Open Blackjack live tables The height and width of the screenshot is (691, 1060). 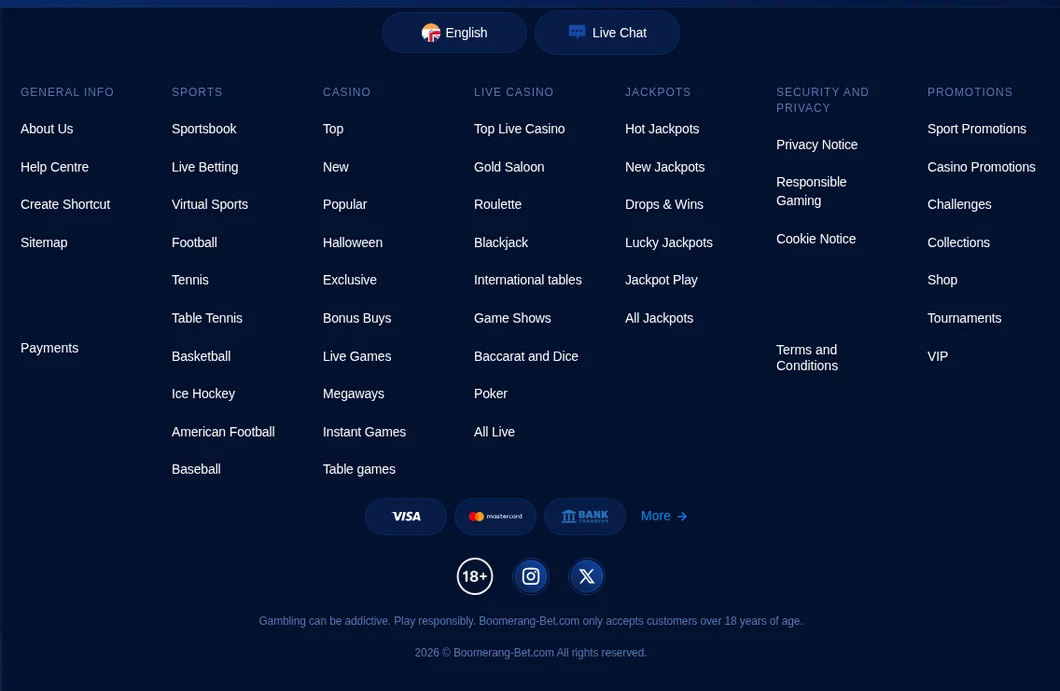tap(501, 242)
